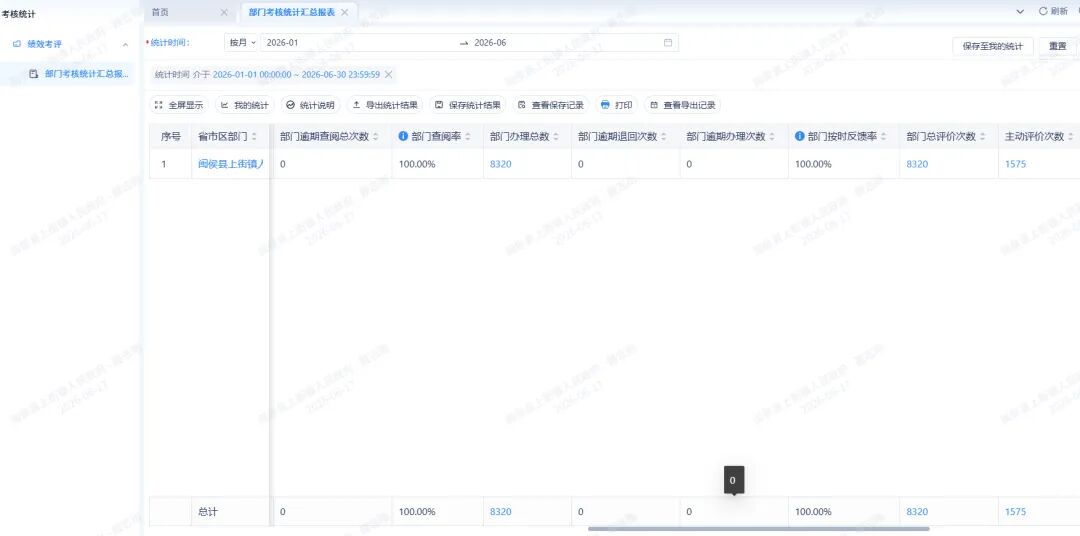Switch to the 首页 tab
Viewport: 1080px width, 536px height.
tap(160, 12)
